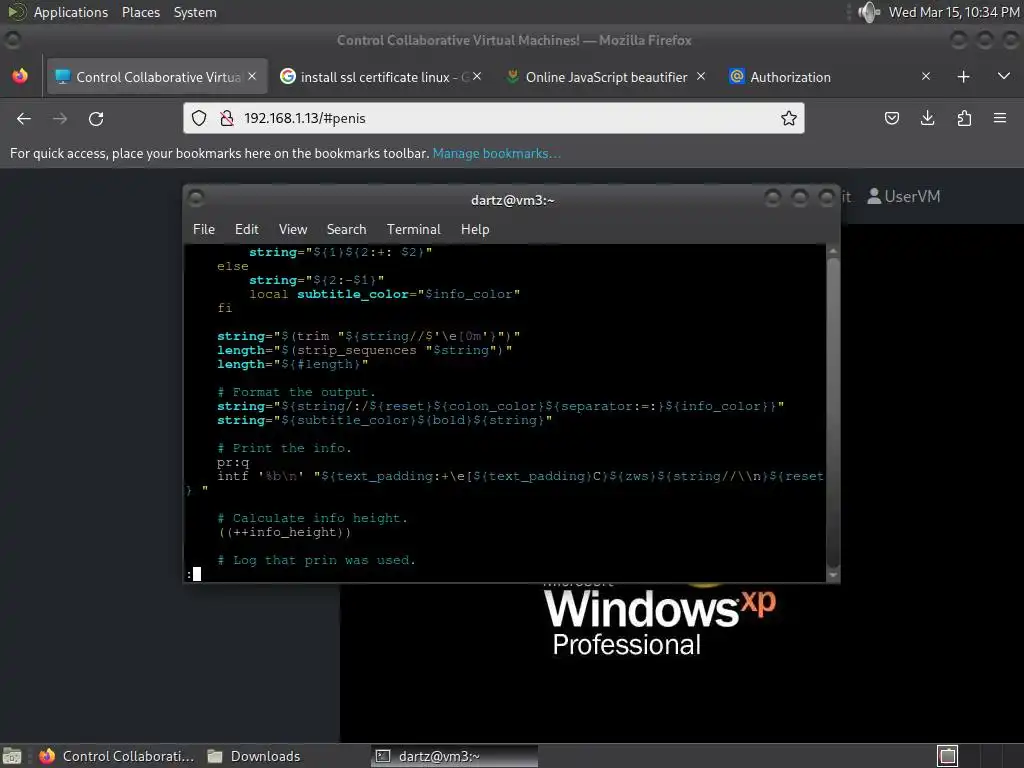Click the terminal window menu button
The image size is (1024, 768).
pyautogui.click(x=196, y=198)
